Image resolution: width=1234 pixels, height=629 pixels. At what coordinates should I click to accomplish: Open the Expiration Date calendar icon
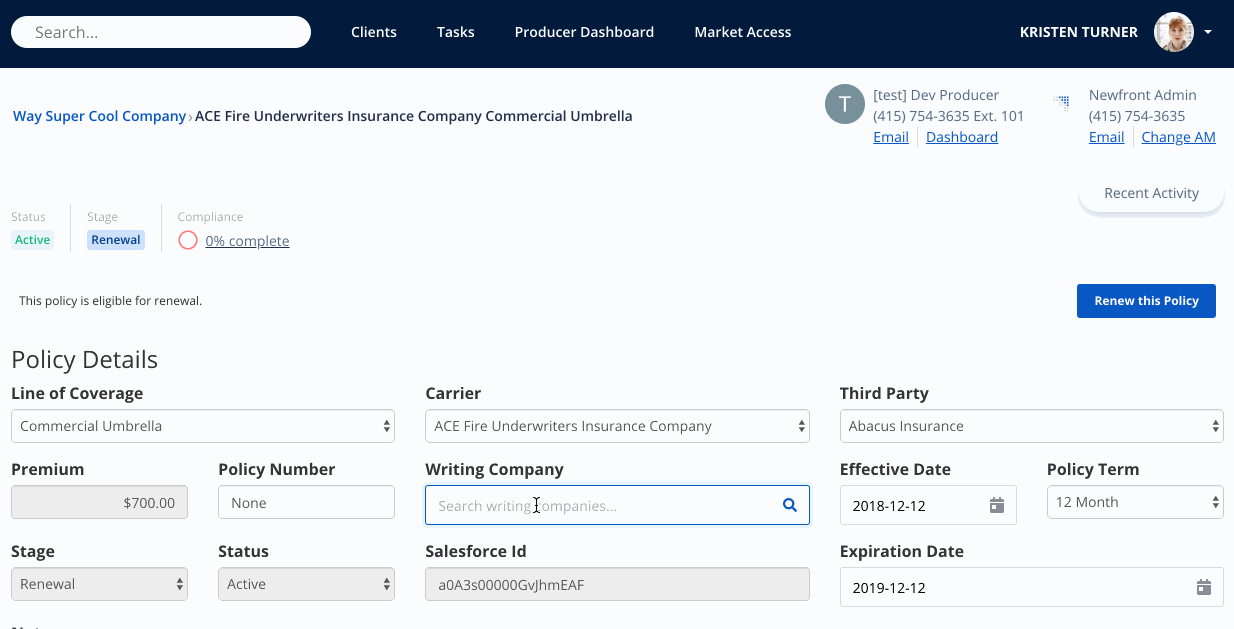coord(1203,588)
